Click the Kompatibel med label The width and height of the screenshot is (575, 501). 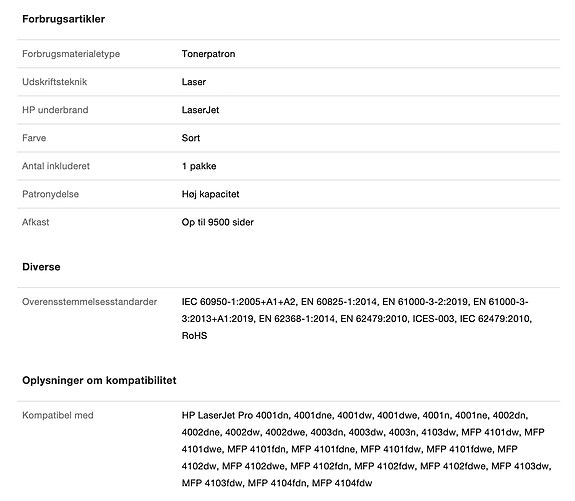tap(58, 415)
